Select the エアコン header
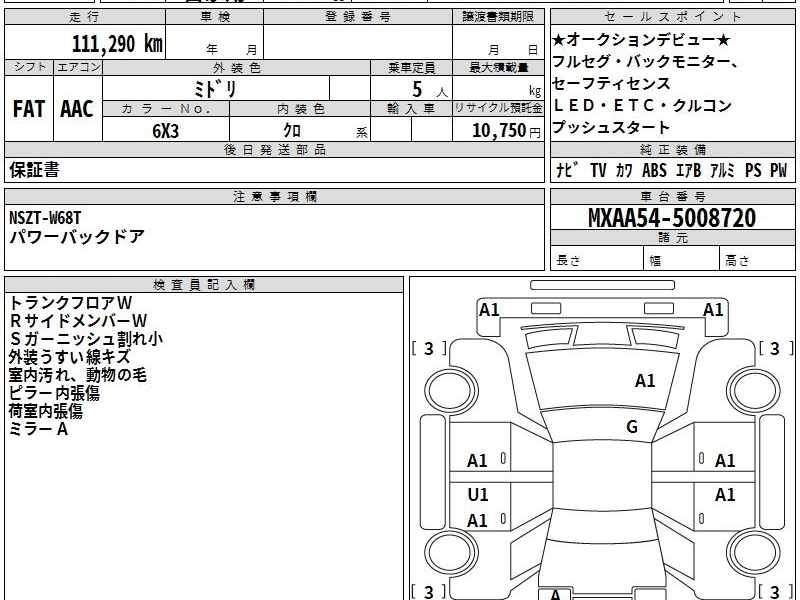This screenshot has height=600, width=800. tap(78, 67)
